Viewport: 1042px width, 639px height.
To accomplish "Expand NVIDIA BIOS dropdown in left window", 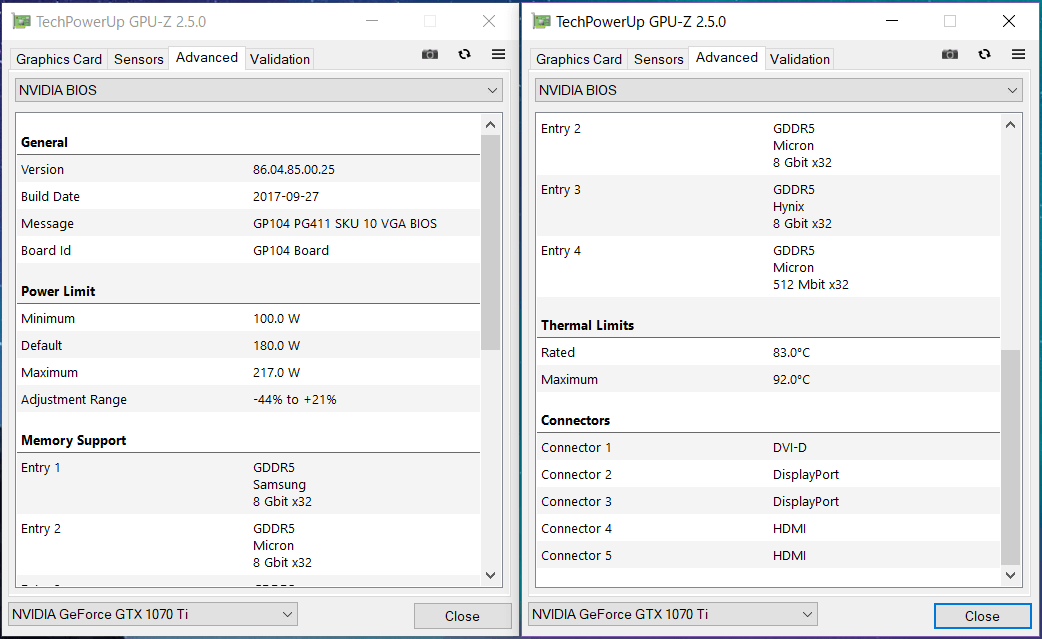I will pos(259,90).
